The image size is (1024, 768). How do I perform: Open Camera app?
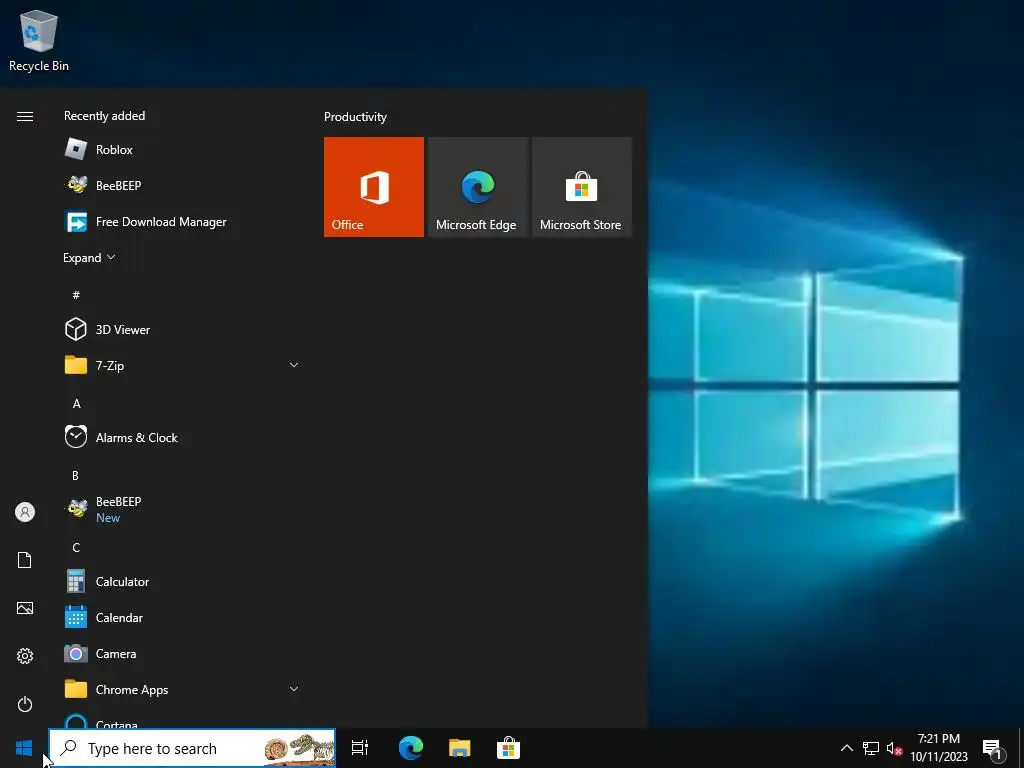pos(182,653)
